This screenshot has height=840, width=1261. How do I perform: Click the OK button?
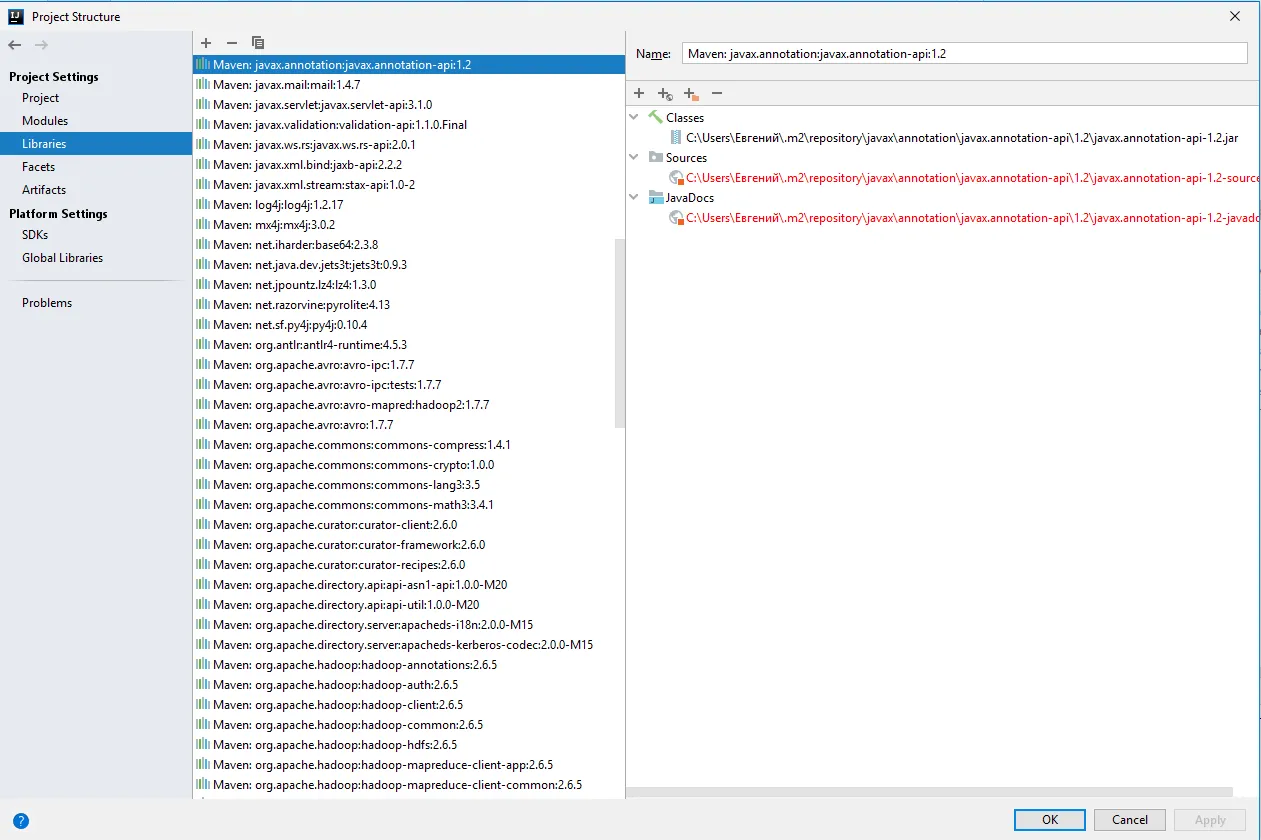pyautogui.click(x=1049, y=819)
